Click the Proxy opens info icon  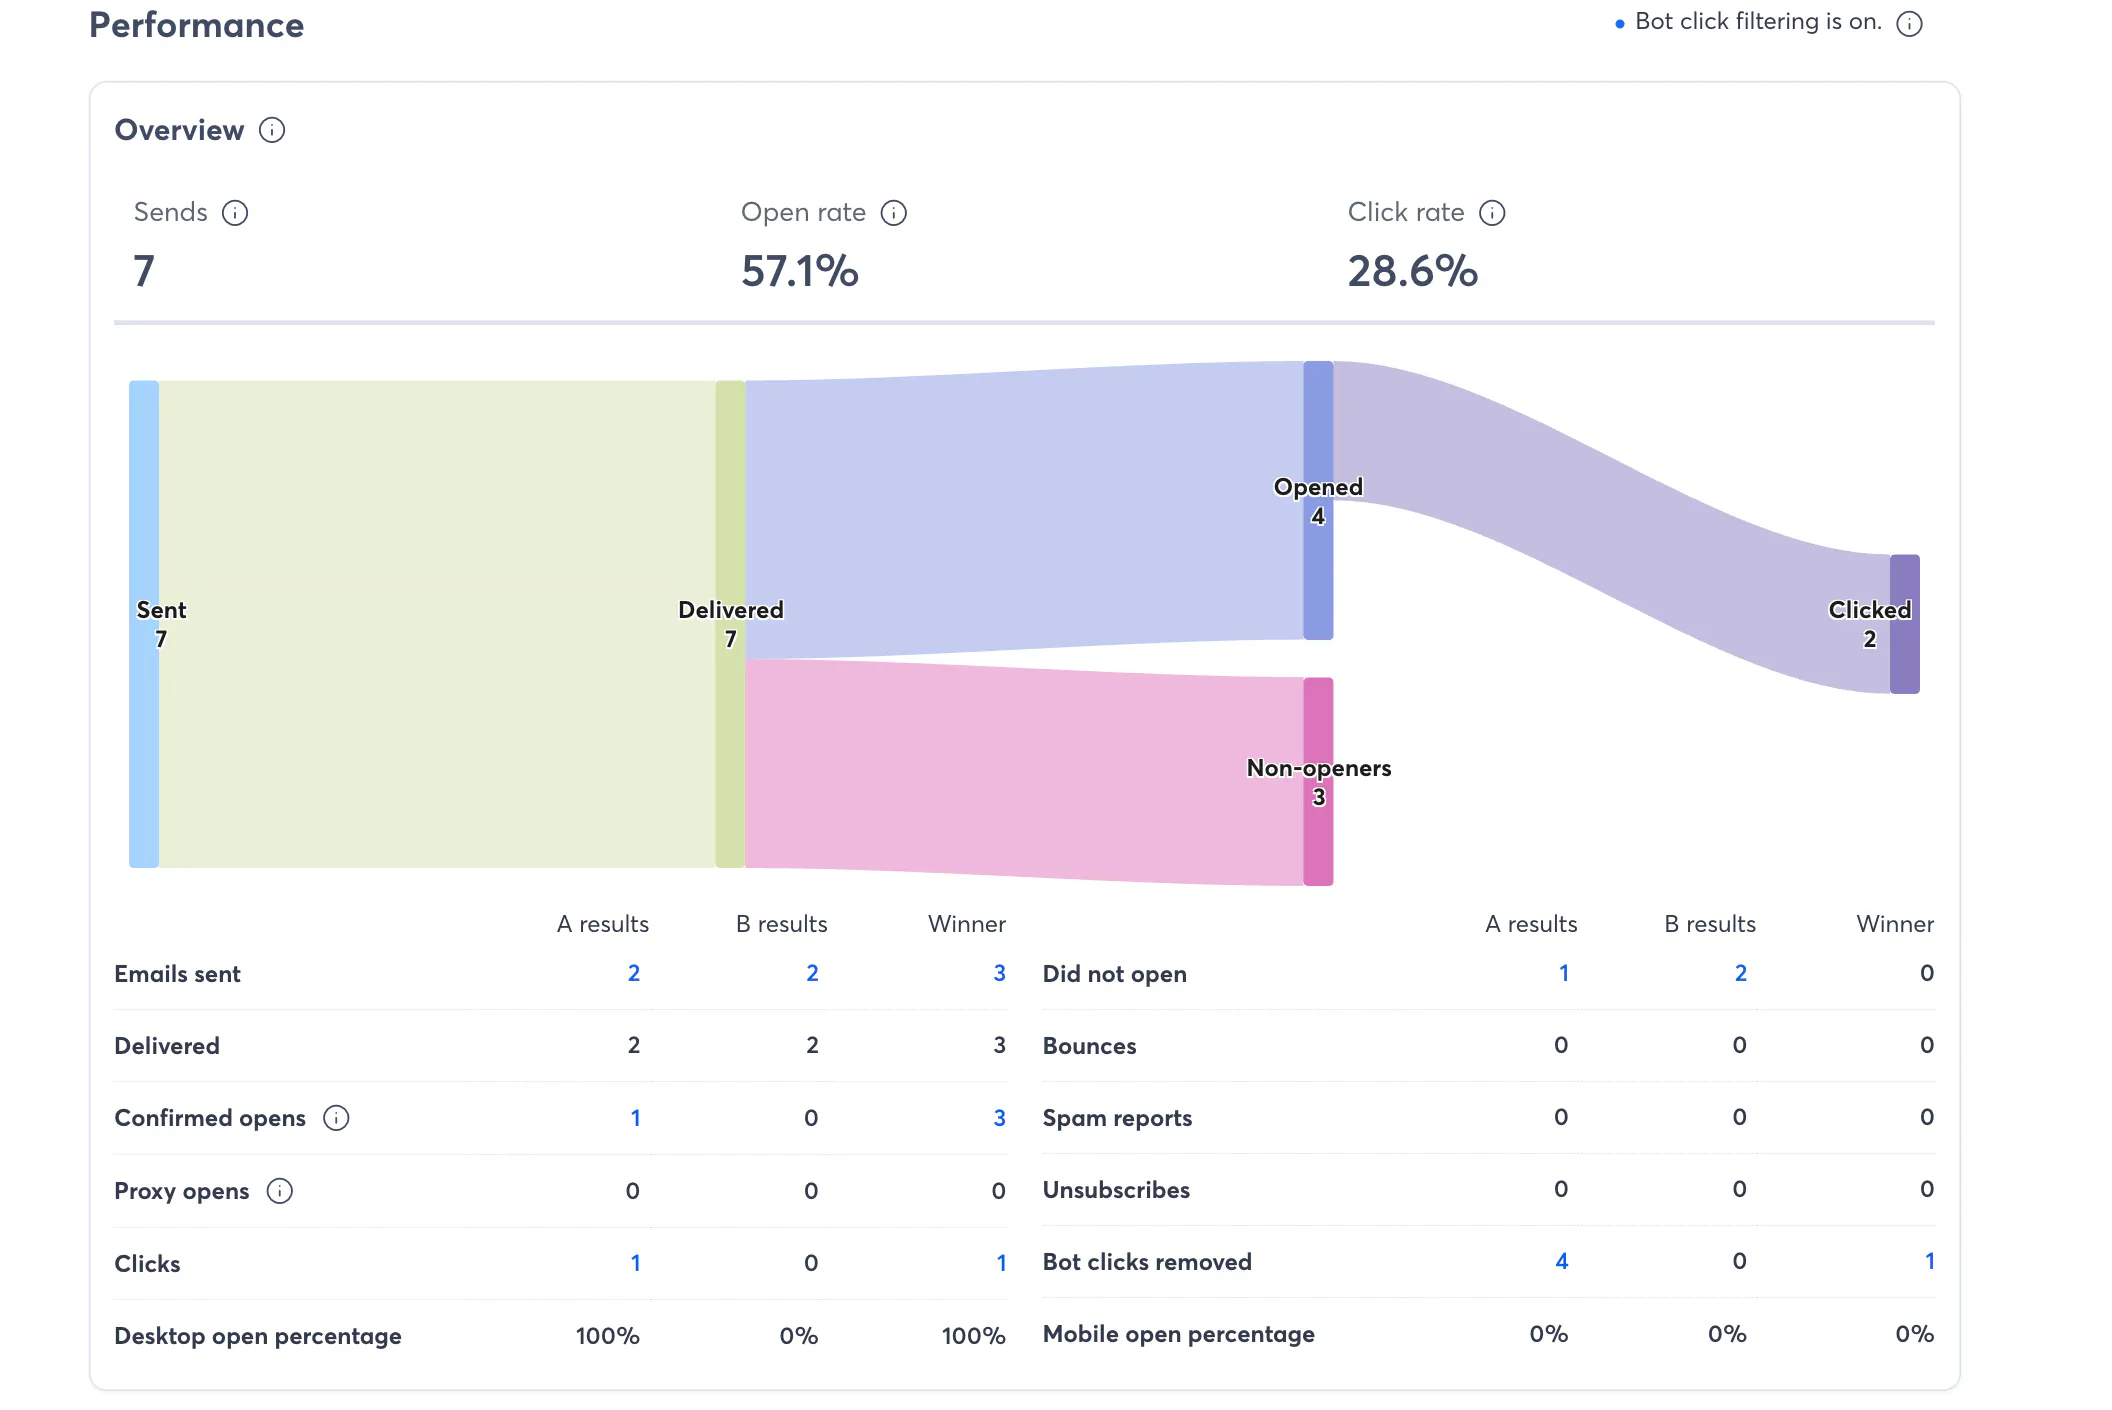click(280, 1191)
